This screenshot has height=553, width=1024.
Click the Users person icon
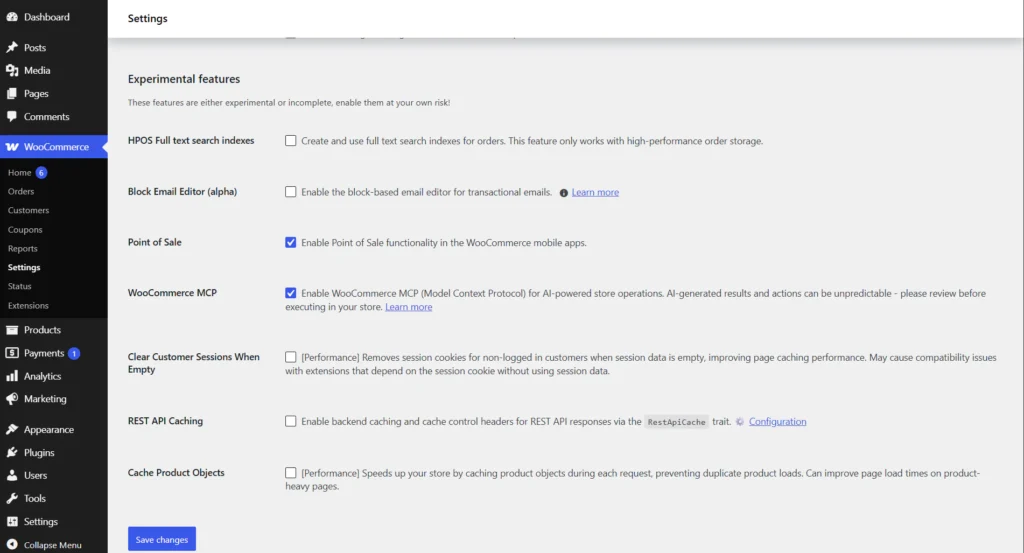pyautogui.click(x=12, y=475)
